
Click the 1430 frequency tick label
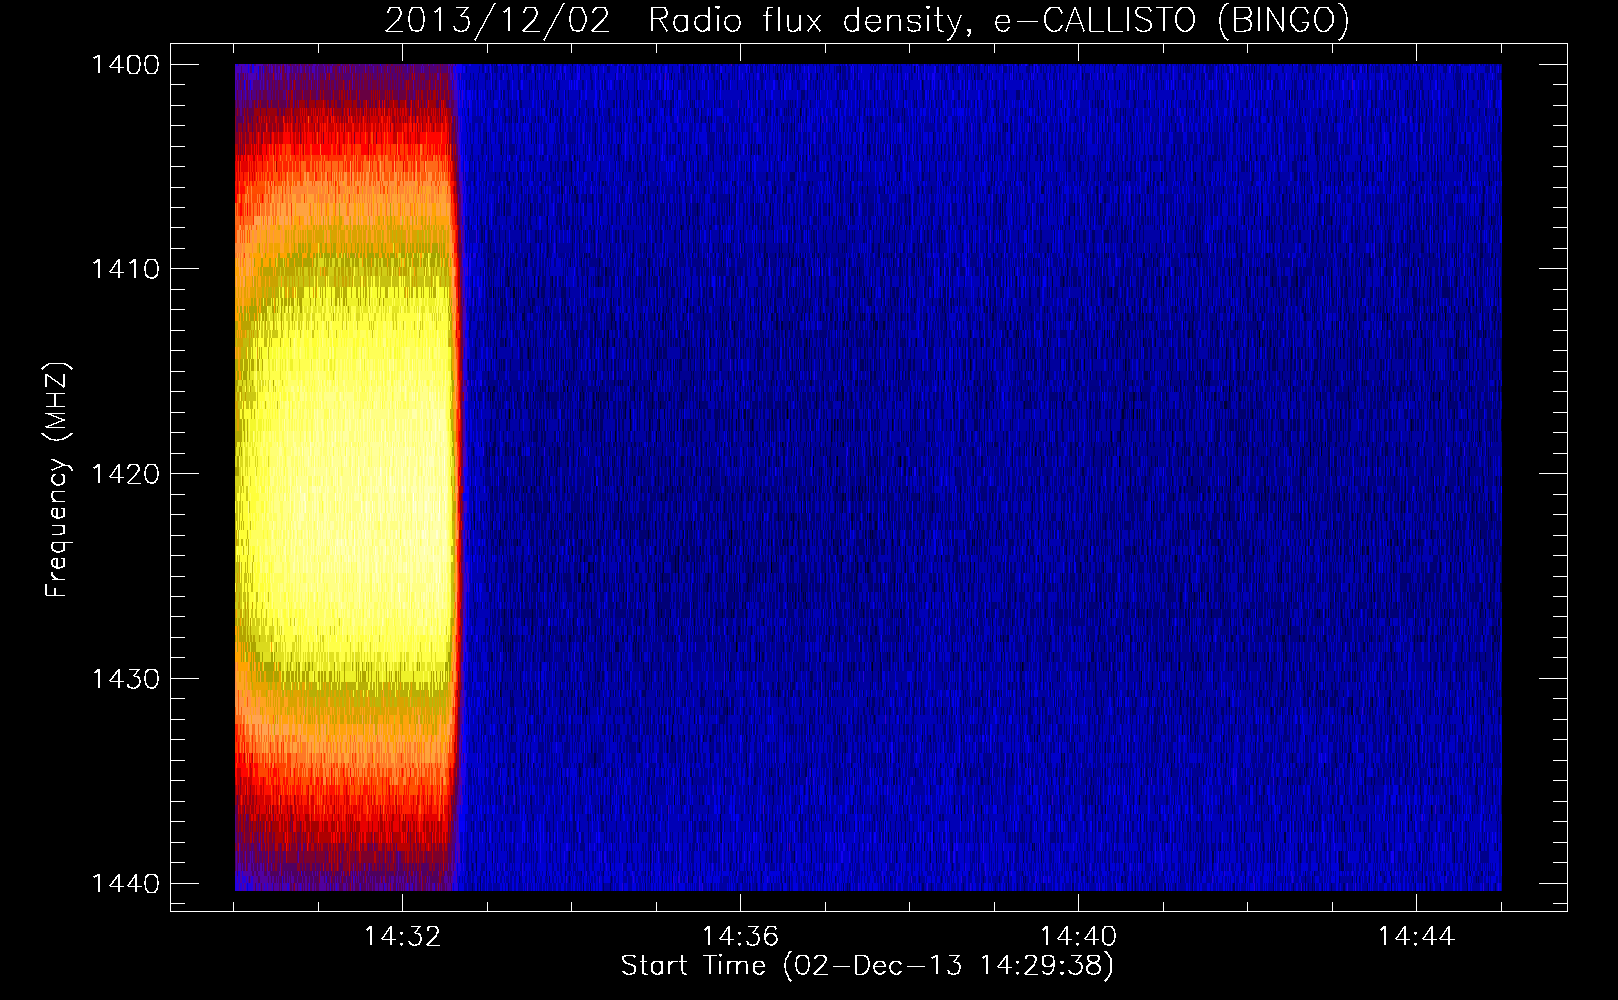[125, 679]
